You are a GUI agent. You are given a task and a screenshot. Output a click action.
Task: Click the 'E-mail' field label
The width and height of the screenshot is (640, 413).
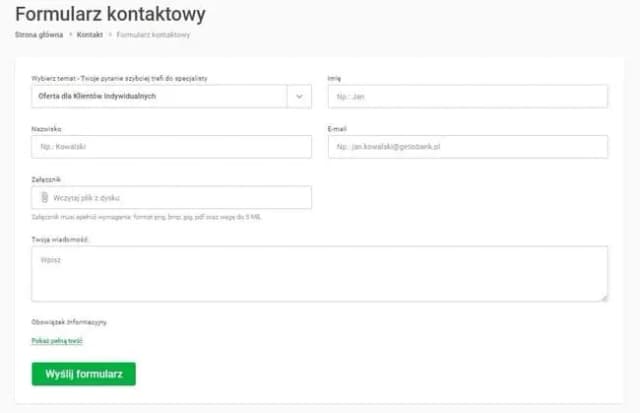(337, 129)
